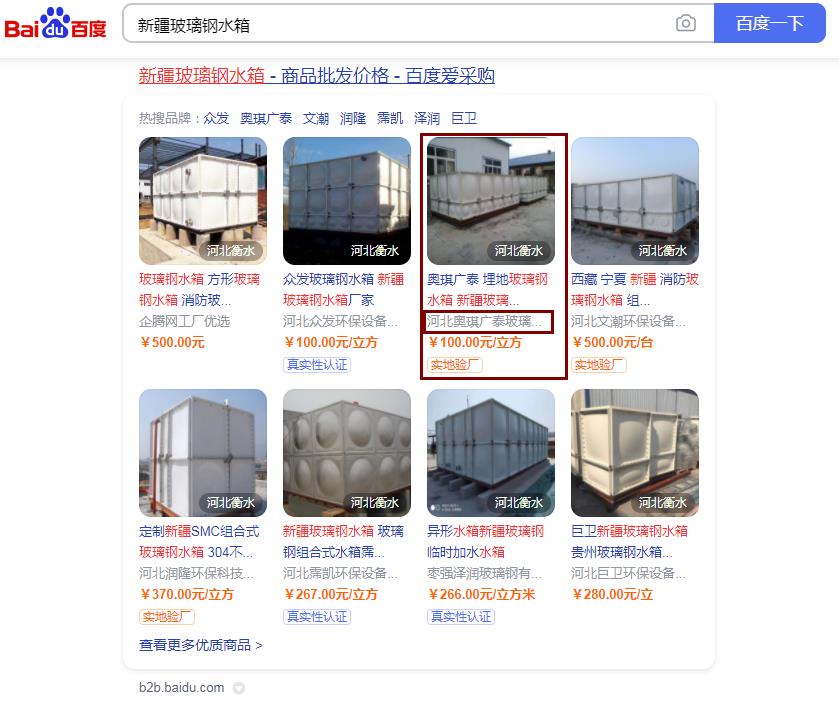Screen dimensions: 839x716
Task: Click the camera image search icon
Action: click(x=685, y=23)
